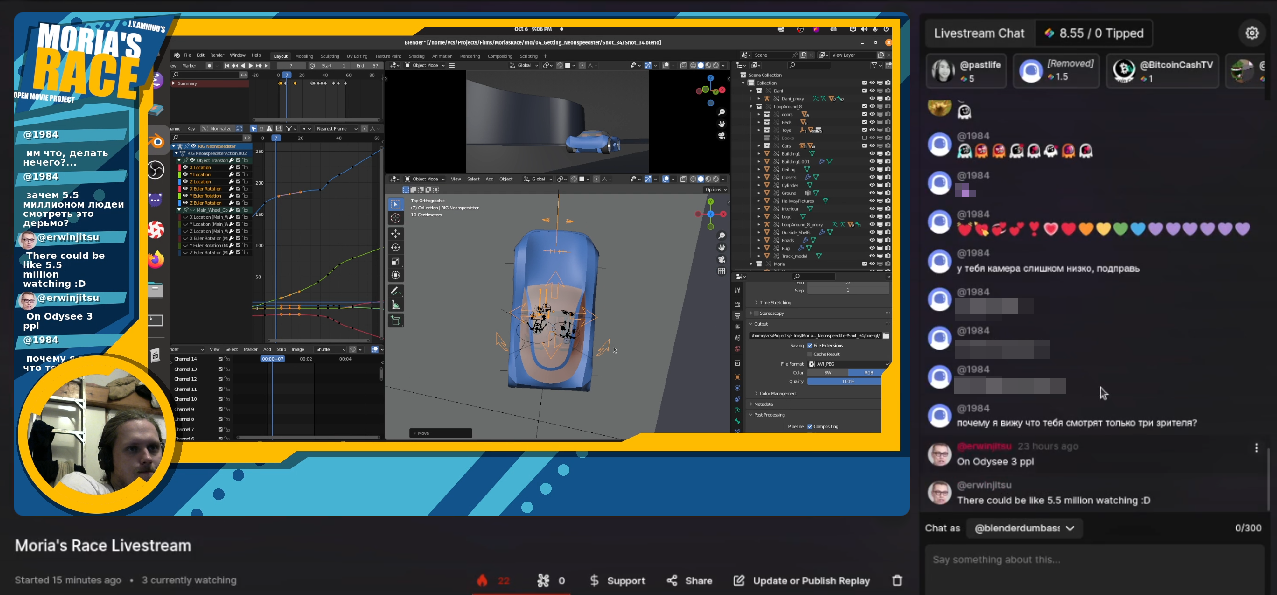
Task: Select the [Removed] tipper chip
Action: pos(1057,71)
